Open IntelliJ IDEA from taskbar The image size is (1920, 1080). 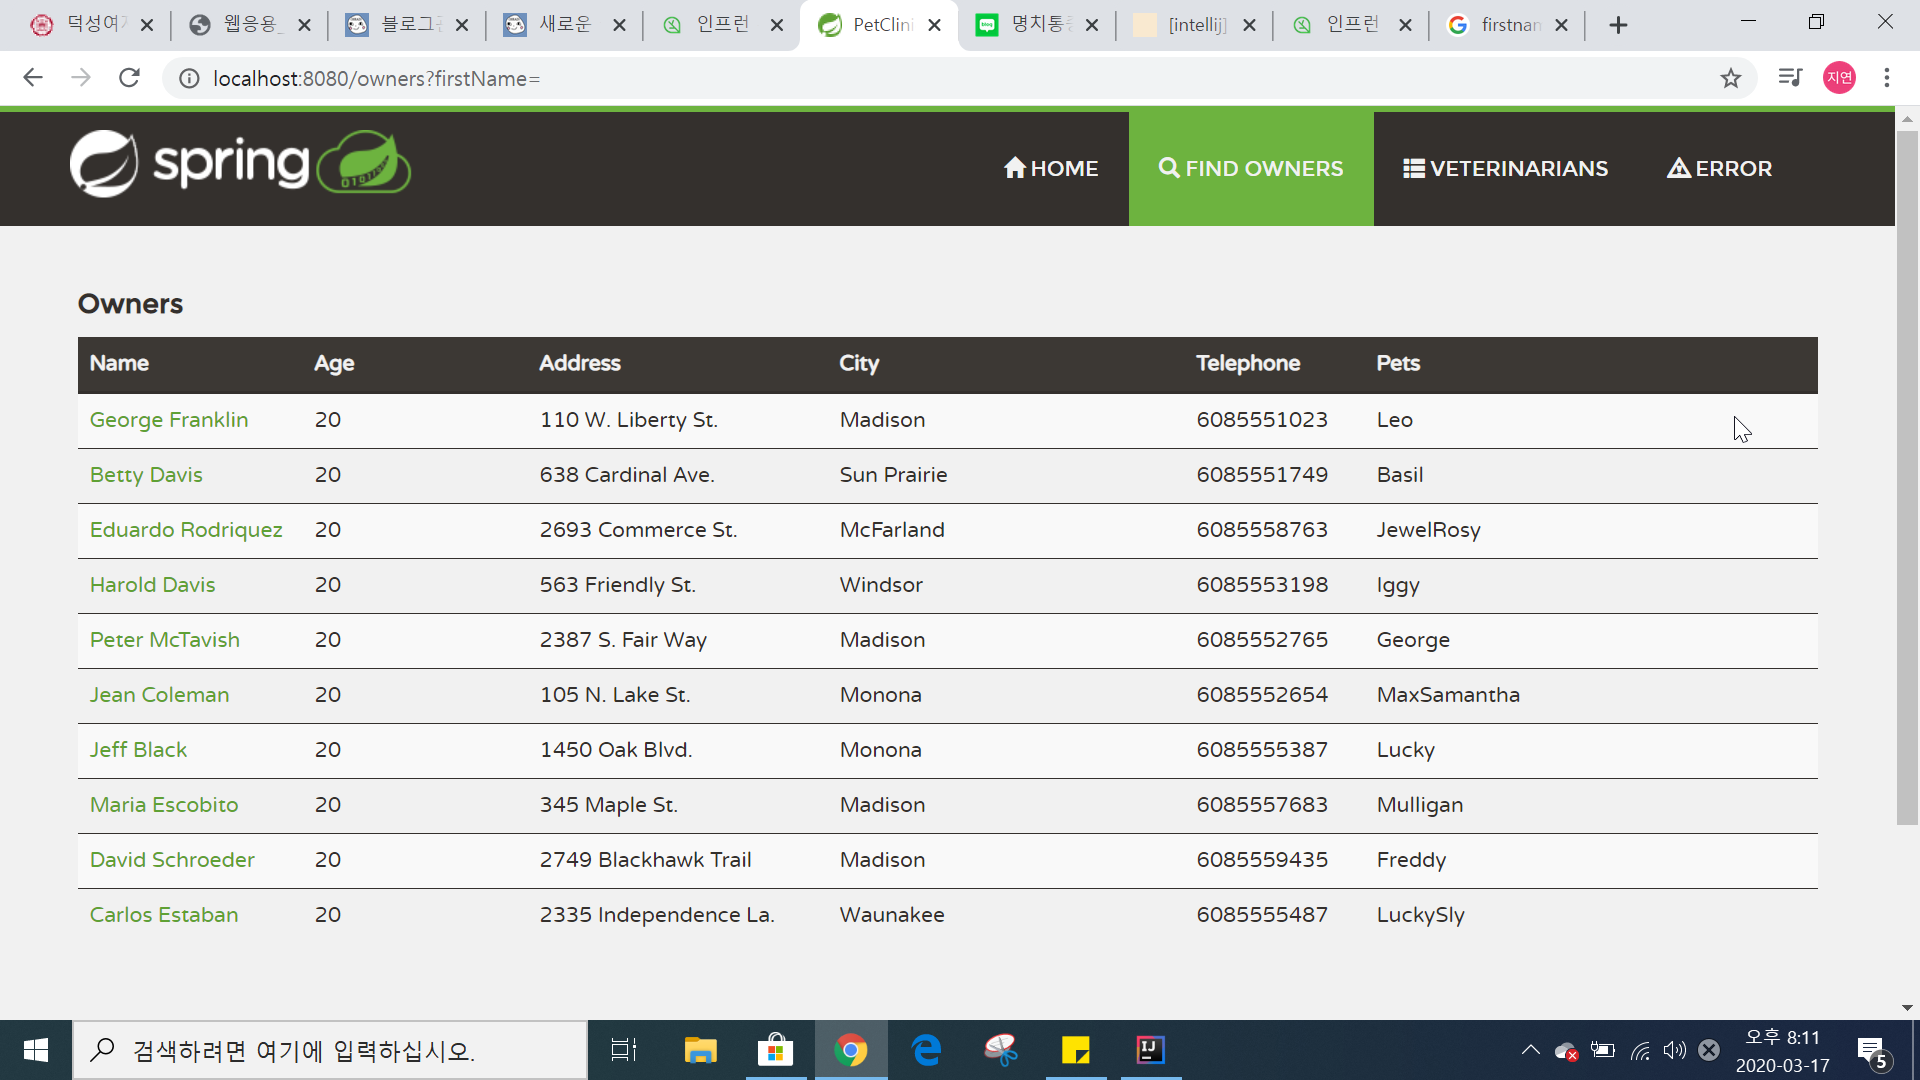click(1151, 1050)
